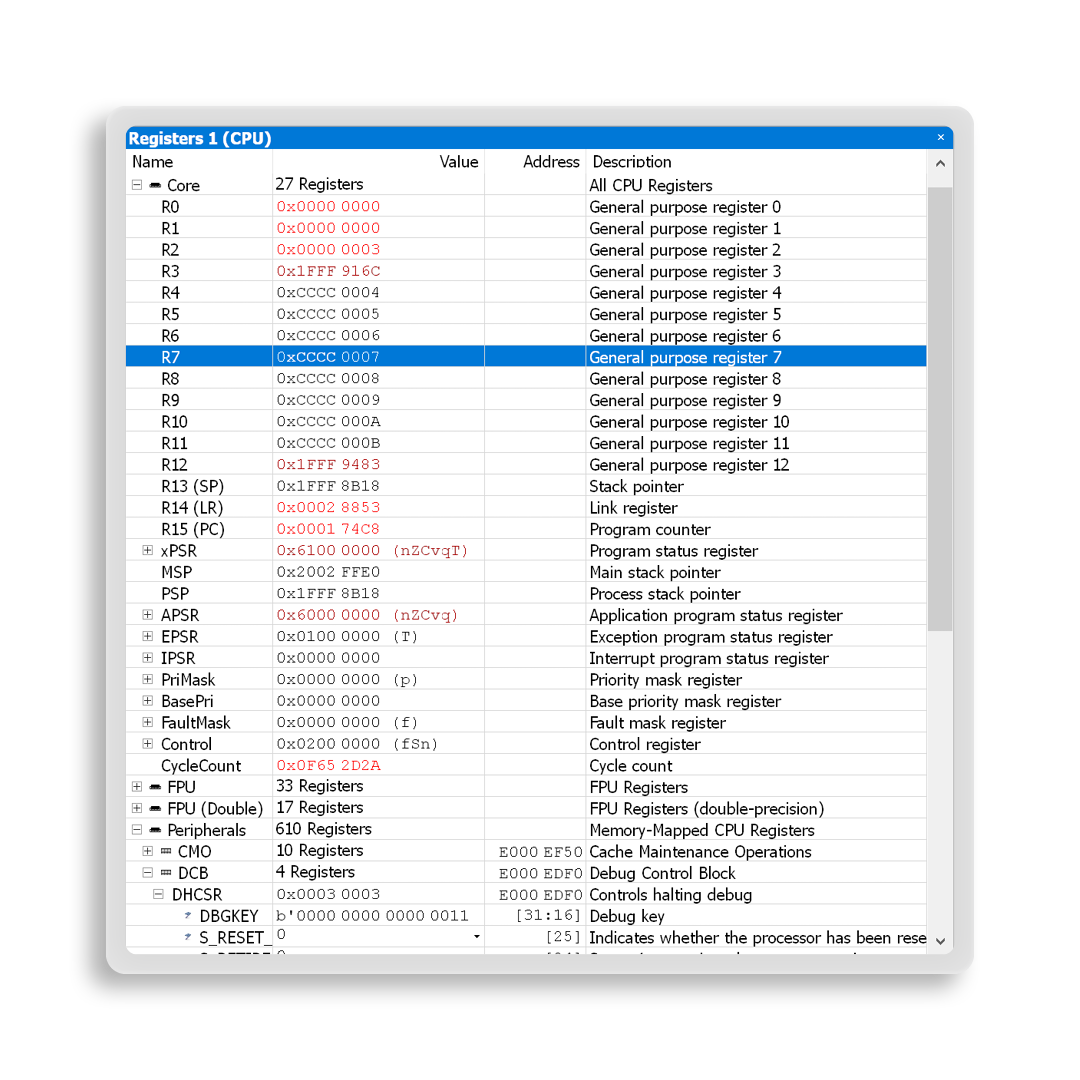
Task: Collapse the Peripherals group
Action: [x=137, y=830]
